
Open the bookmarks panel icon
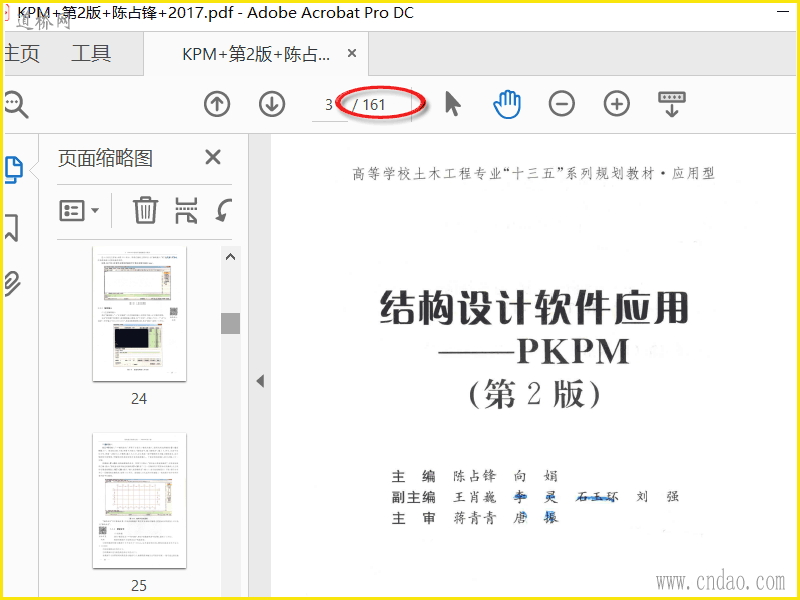(12, 227)
